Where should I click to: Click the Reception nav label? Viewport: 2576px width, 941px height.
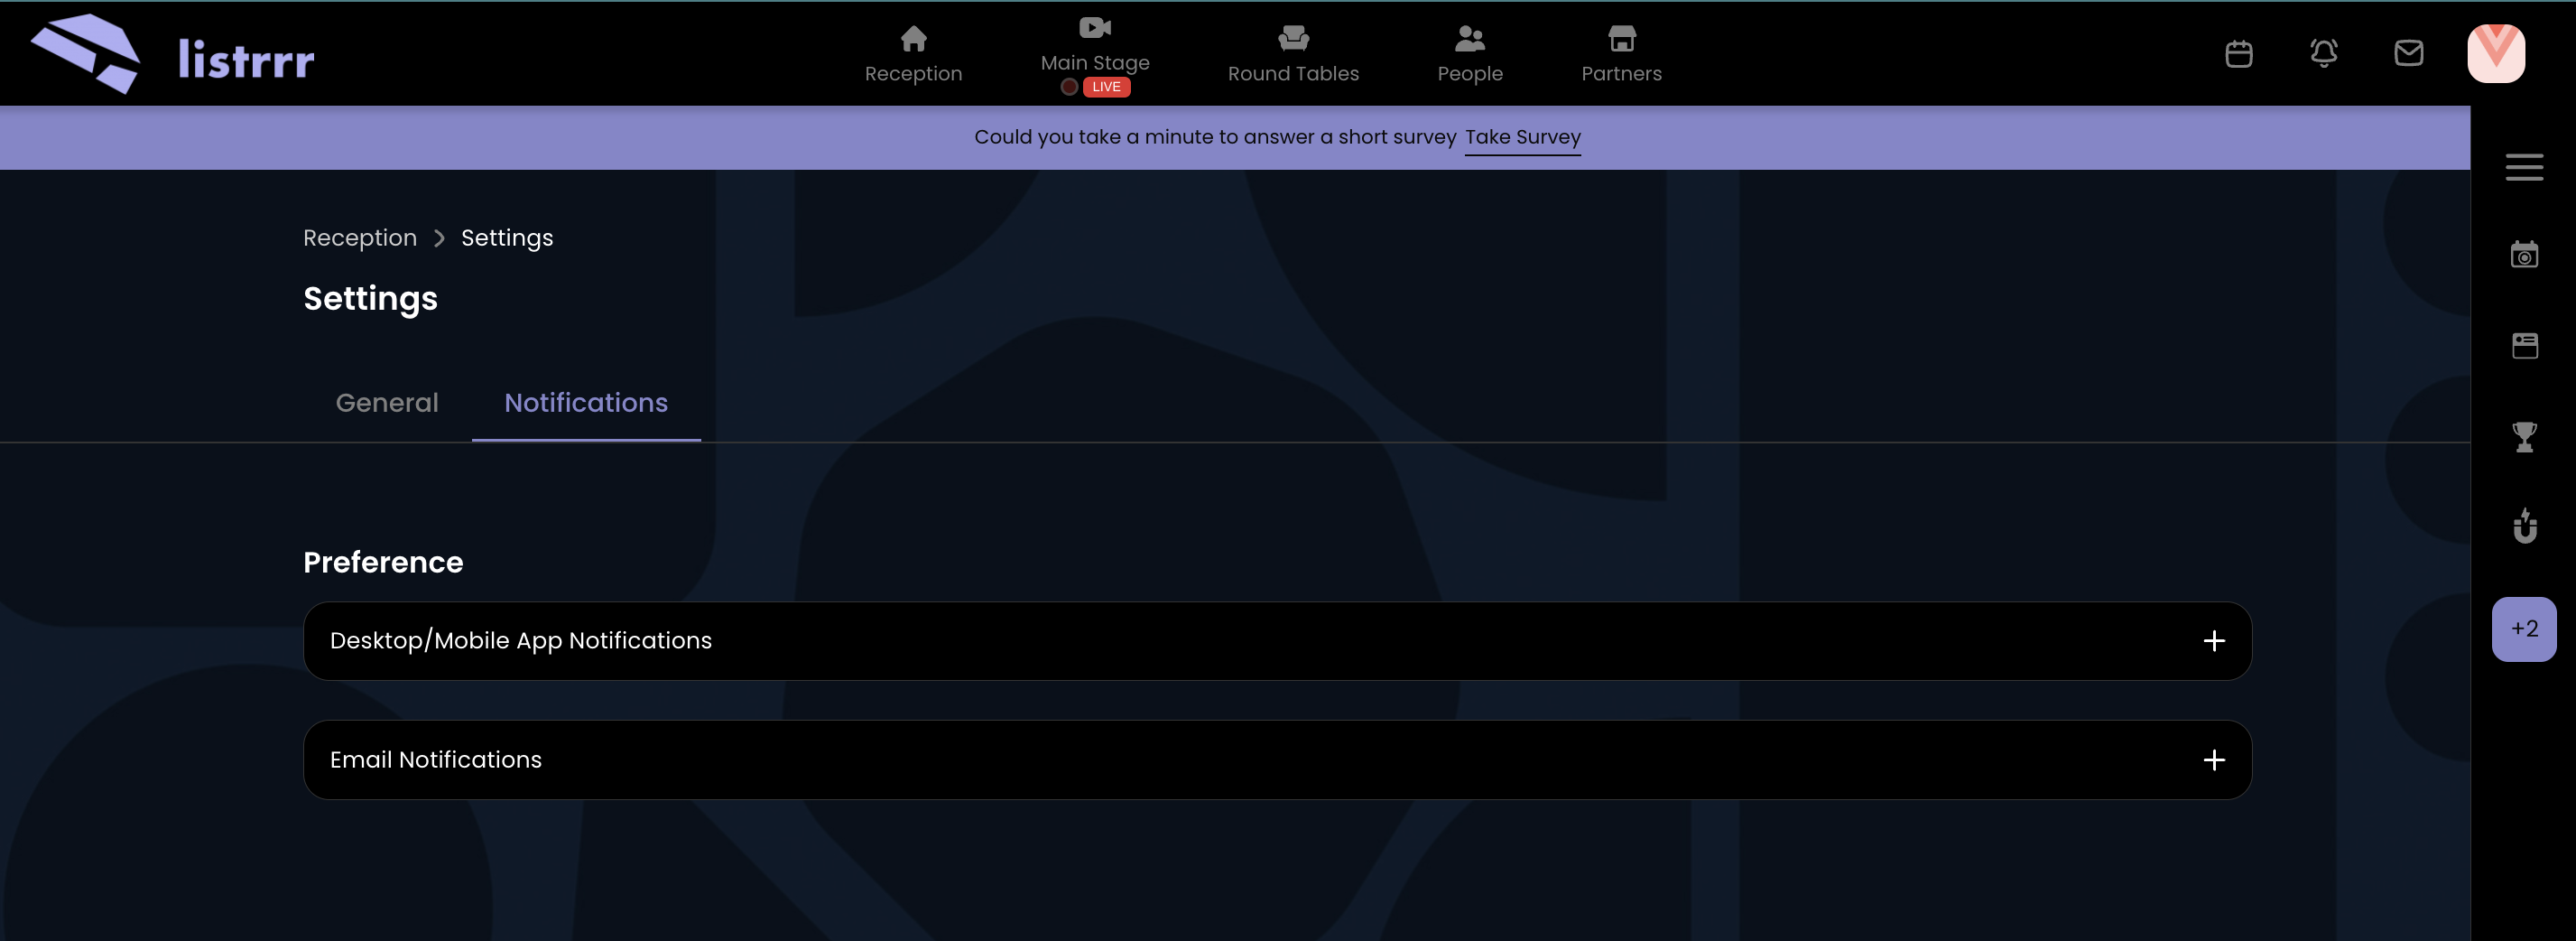tap(913, 74)
